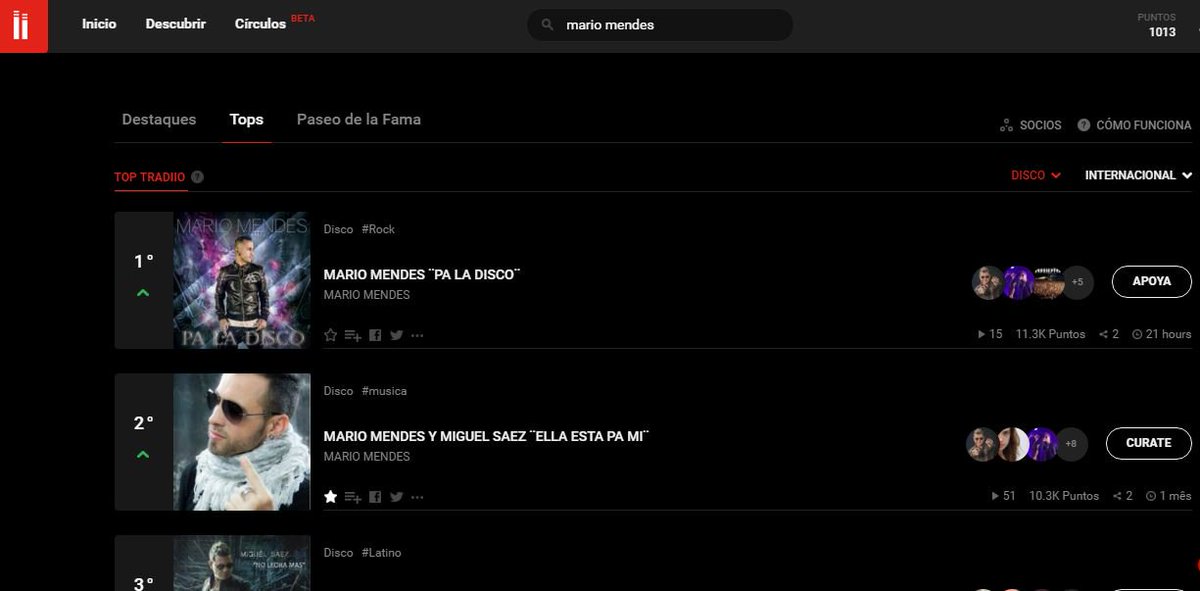Click CURATE button for ELLA ESTA PA MI
1200x591 pixels.
(1149, 443)
